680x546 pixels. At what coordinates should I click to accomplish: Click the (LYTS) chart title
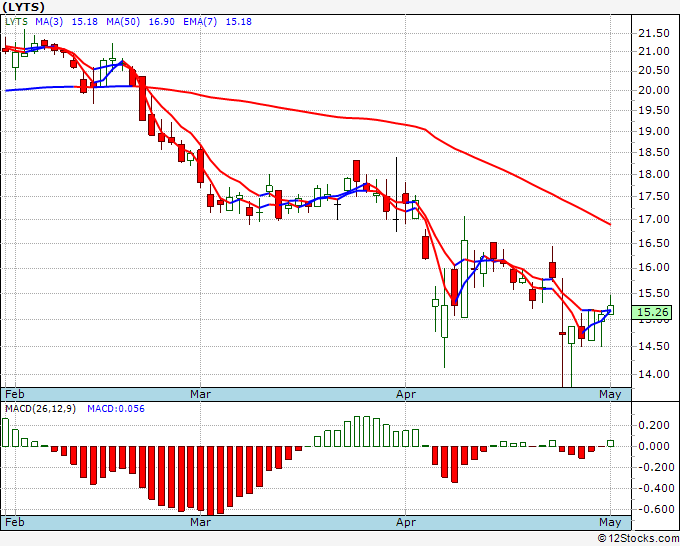(23, 7)
